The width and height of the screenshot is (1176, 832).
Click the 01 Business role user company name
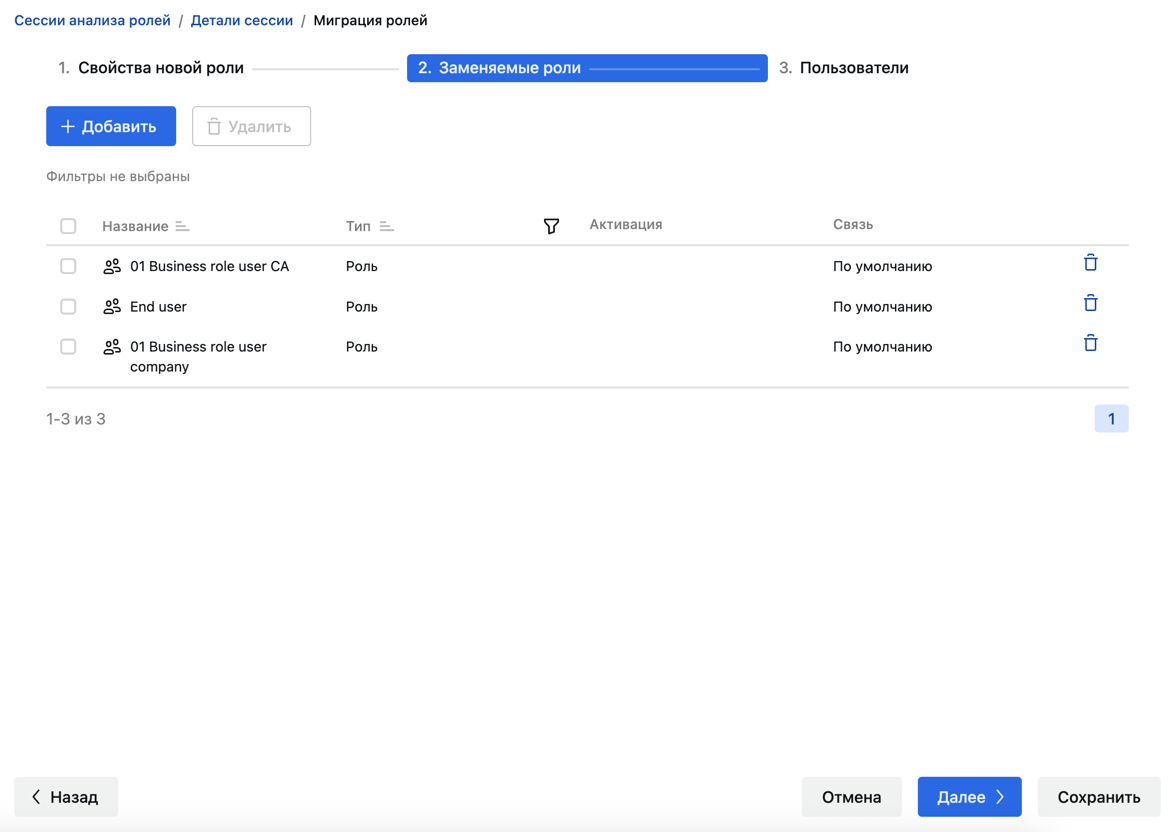pos(198,356)
